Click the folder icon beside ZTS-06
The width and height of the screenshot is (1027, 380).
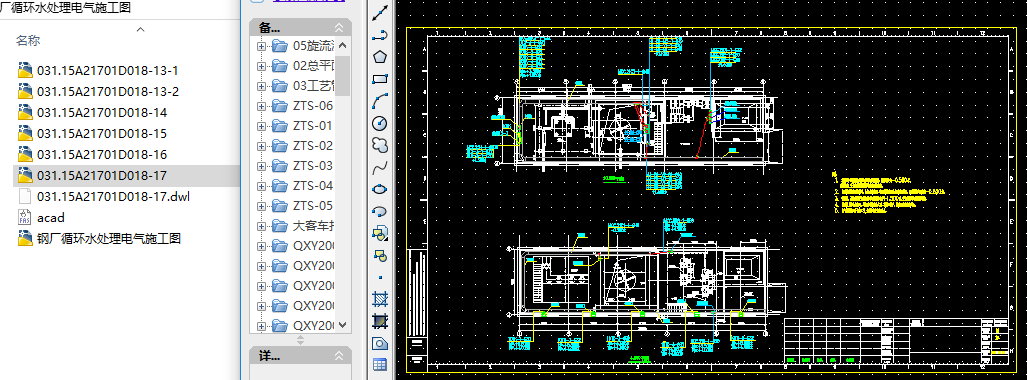[x=280, y=105]
